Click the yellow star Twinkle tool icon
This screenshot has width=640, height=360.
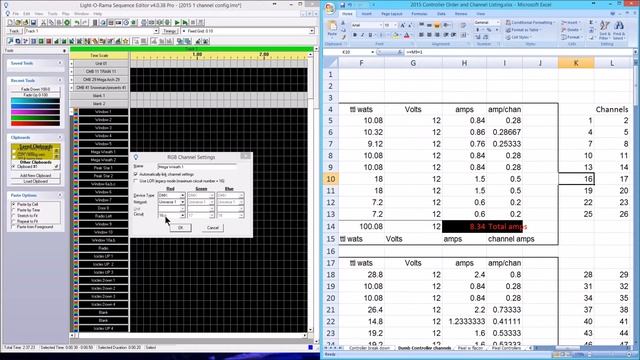tap(126, 41)
